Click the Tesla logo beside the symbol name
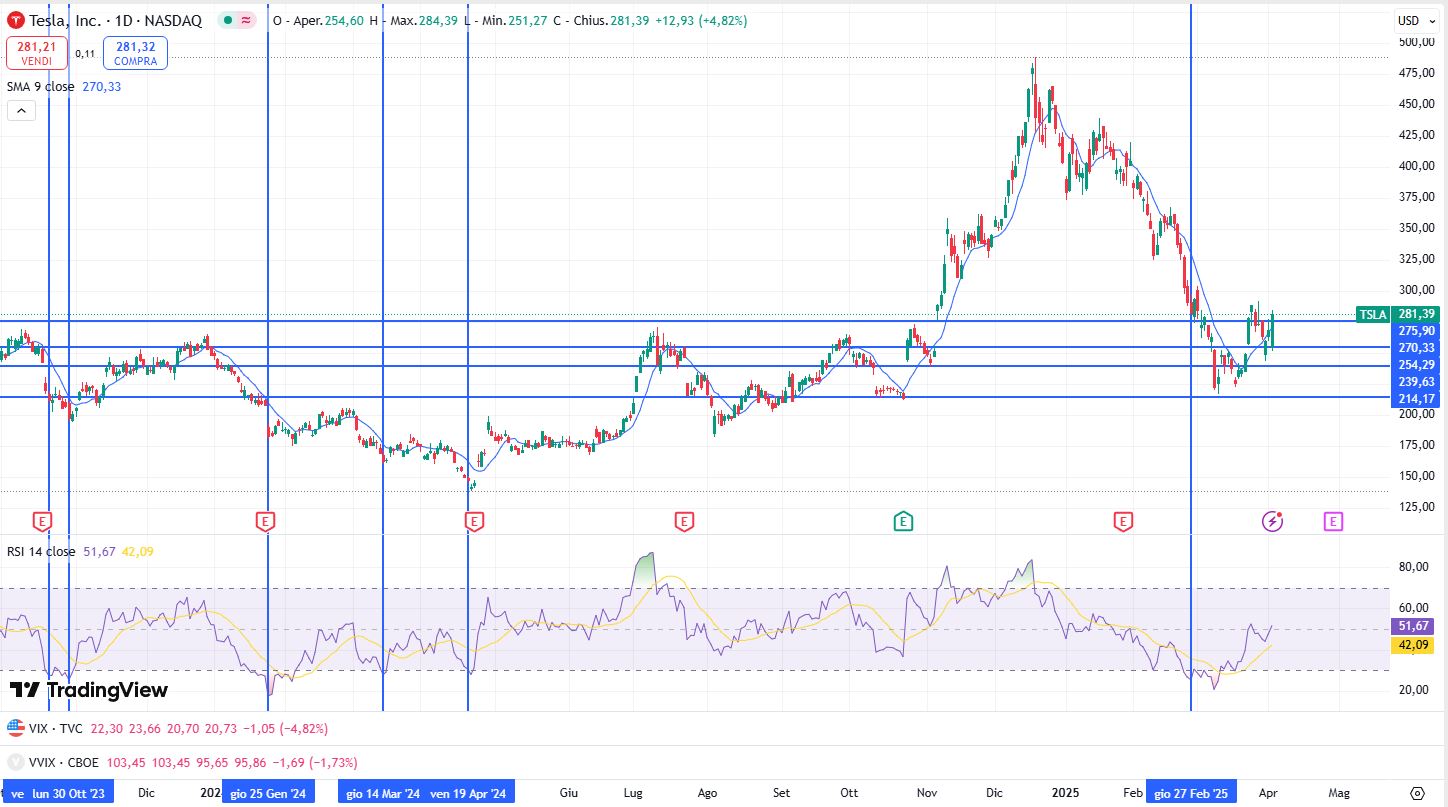 click(x=17, y=20)
